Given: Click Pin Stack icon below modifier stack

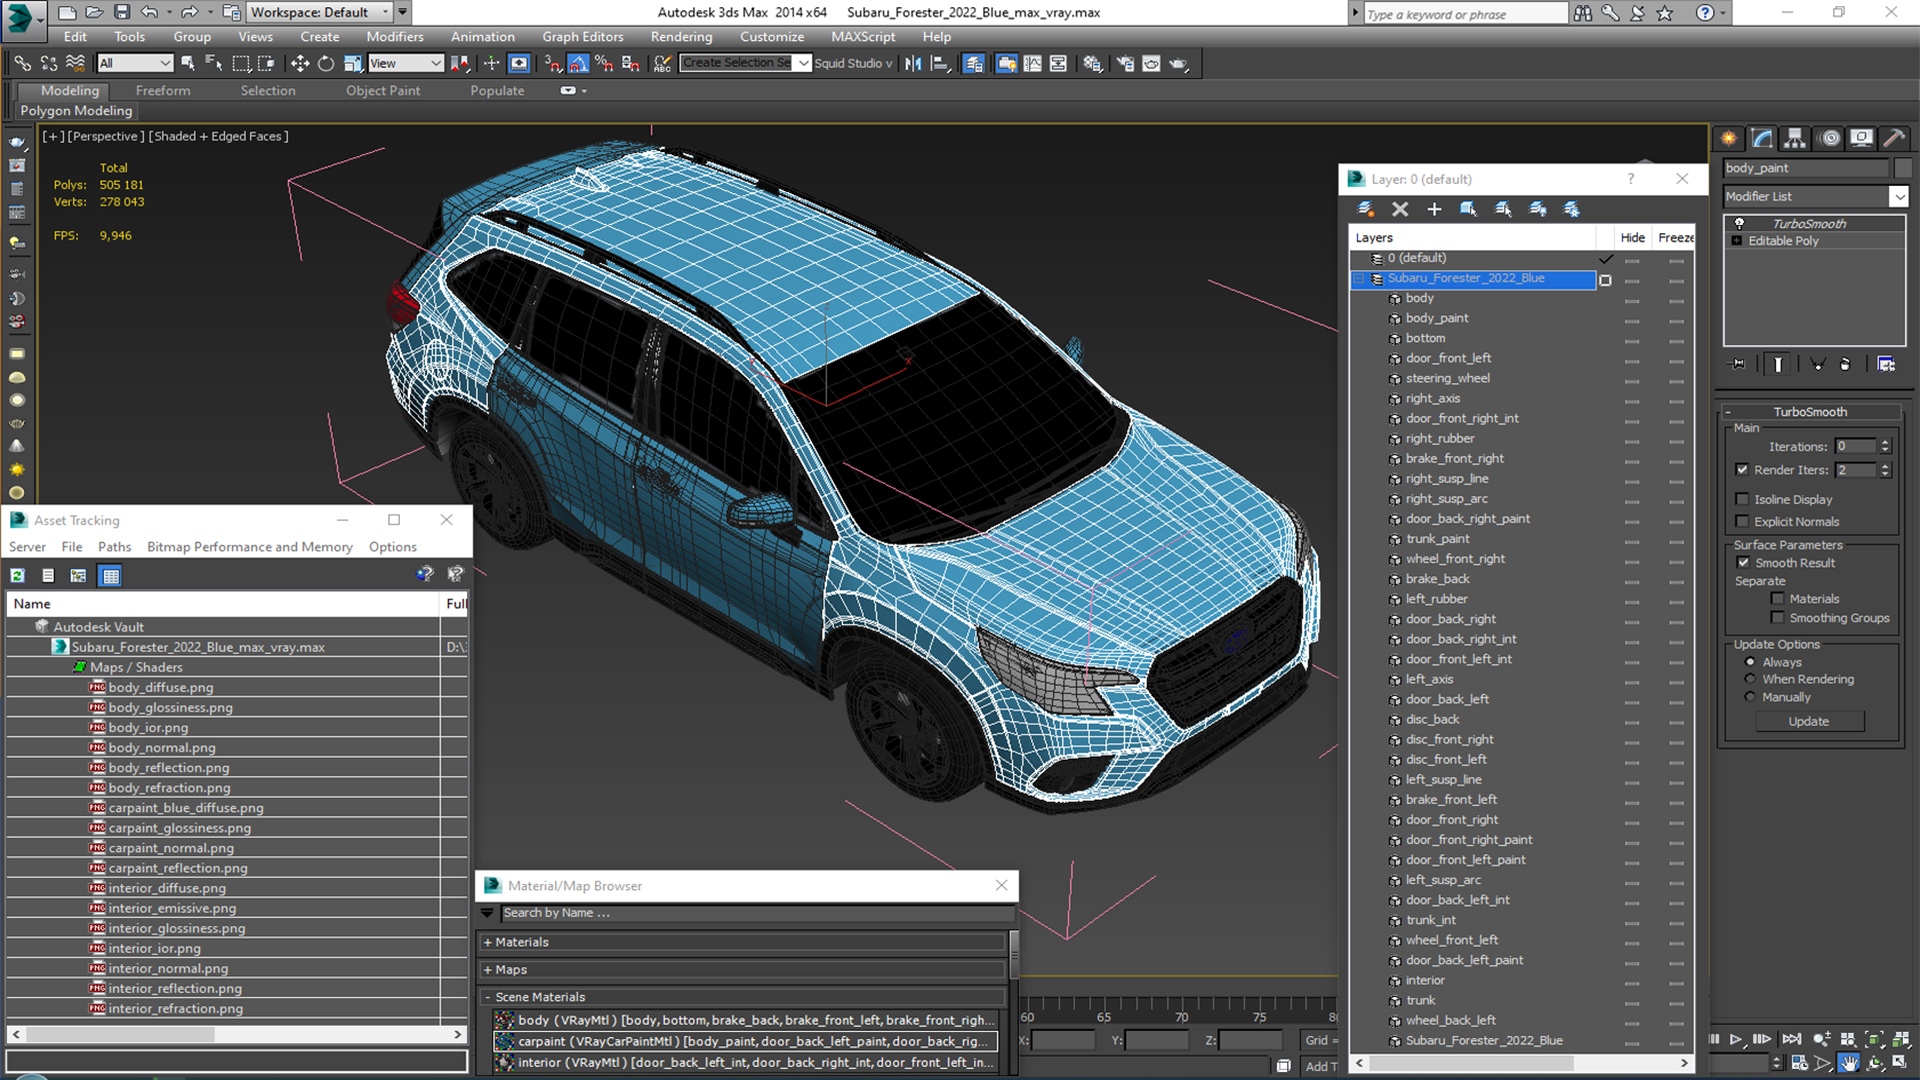Looking at the screenshot, I should pyautogui.click(x=1739, y=364).
